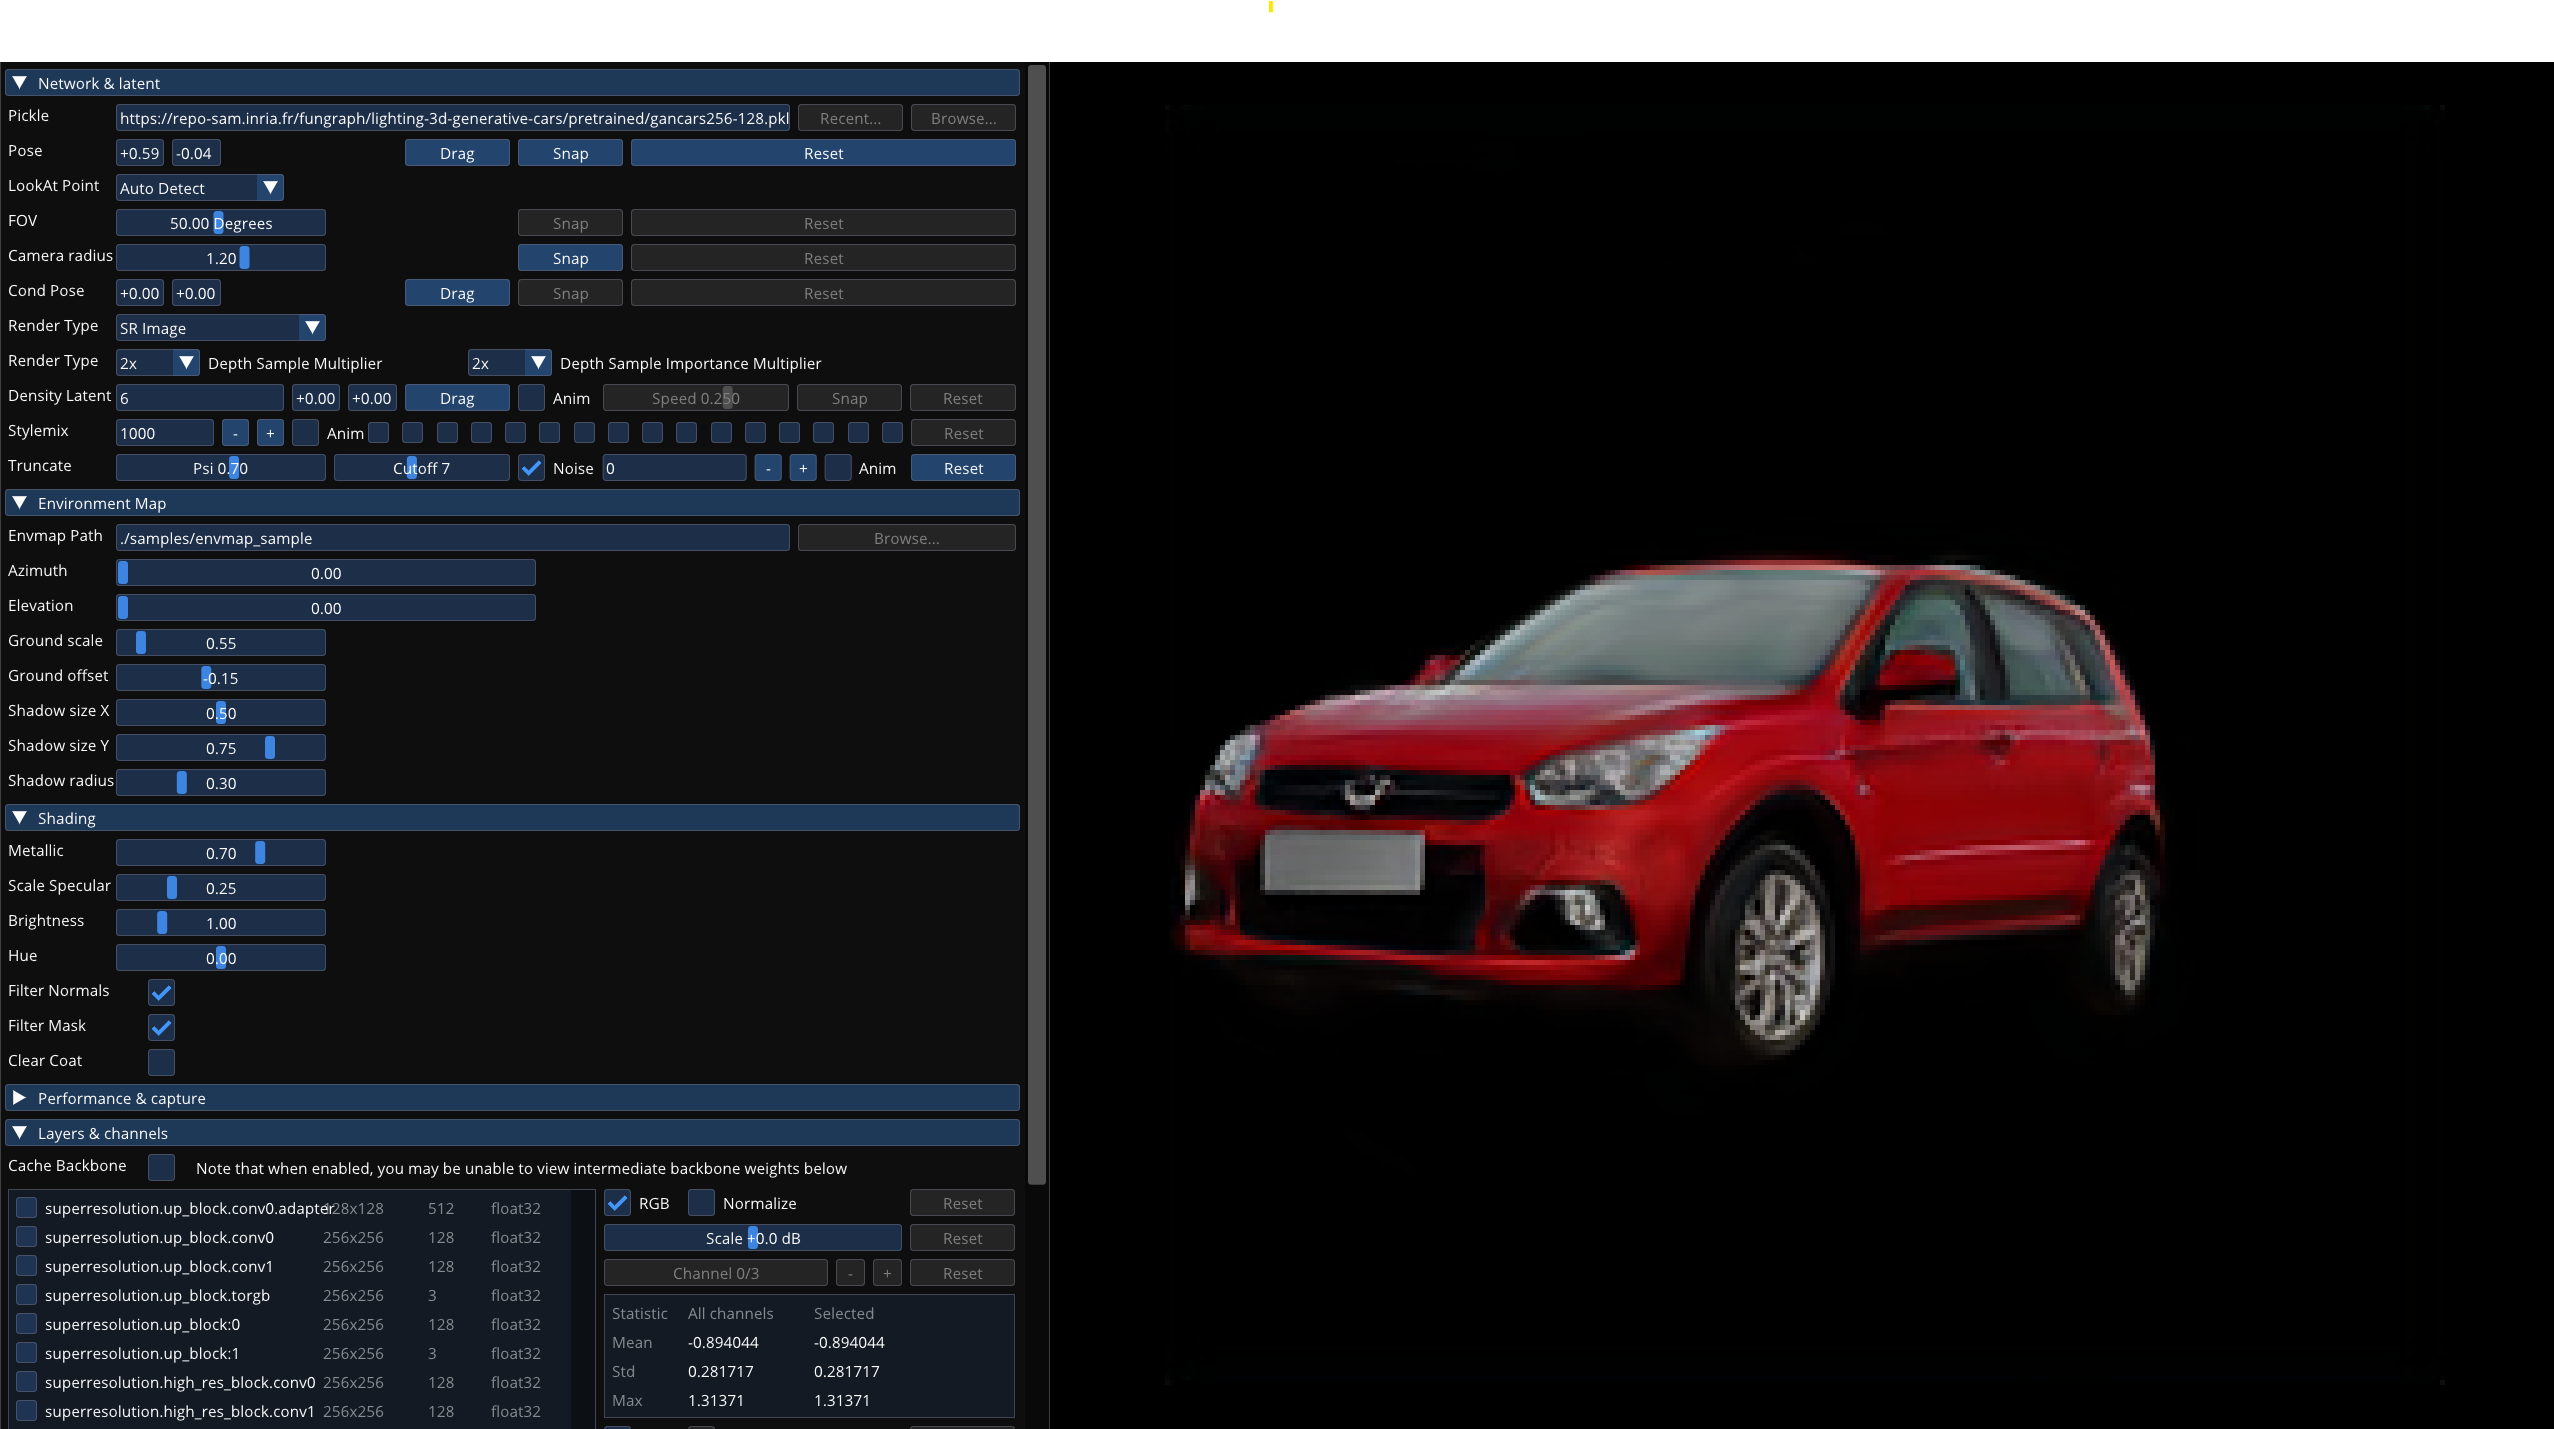Click the Envmap Path input field
Image resolution: width=2554 pixels, height=1429 pixels.
[452, 538]
